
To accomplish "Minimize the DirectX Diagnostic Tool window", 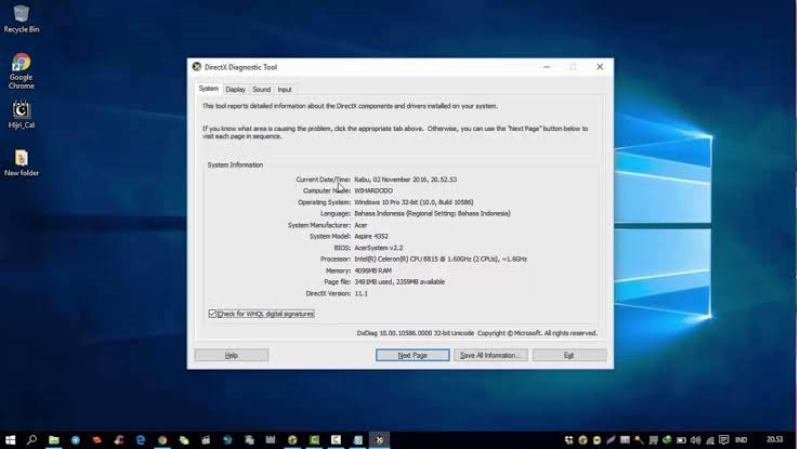I will tap(546, 67).
